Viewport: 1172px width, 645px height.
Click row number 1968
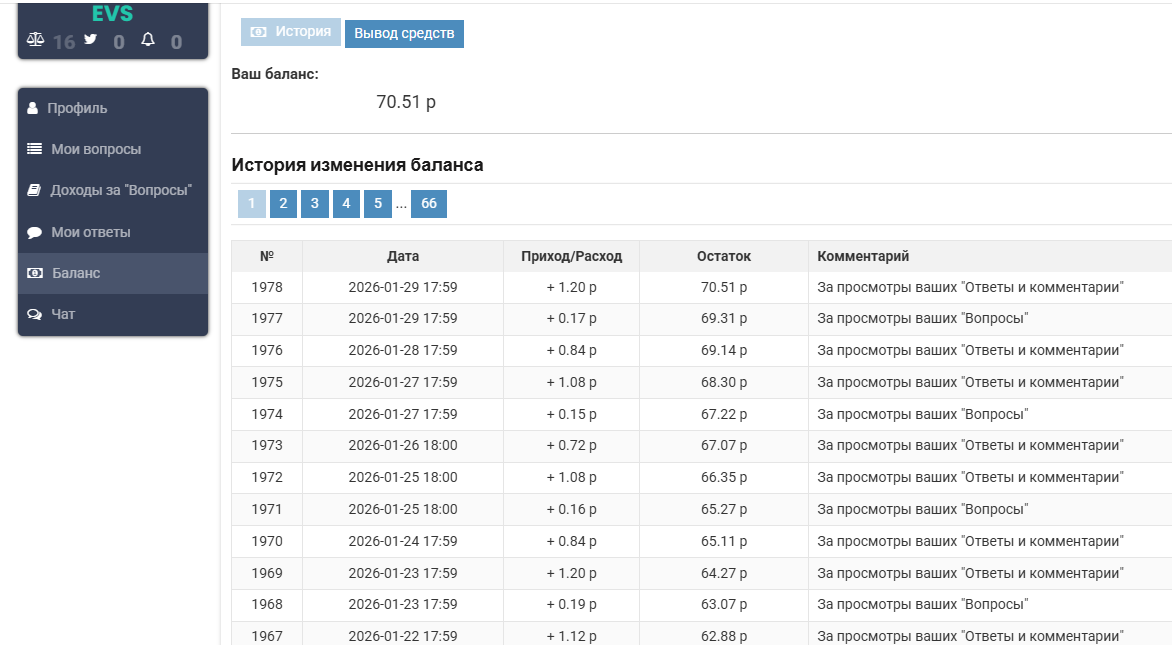pyautogui.click(x=267, y=605)
